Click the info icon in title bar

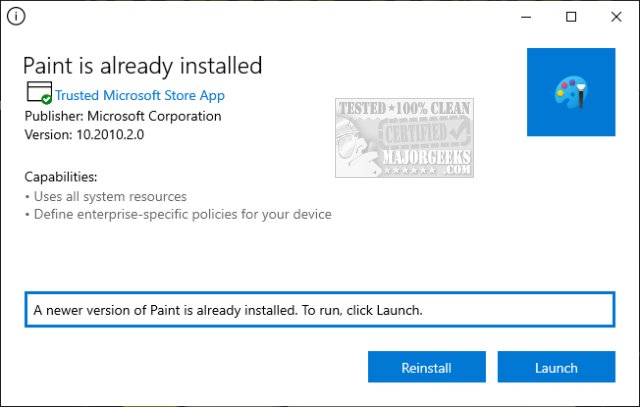point(15,17)
